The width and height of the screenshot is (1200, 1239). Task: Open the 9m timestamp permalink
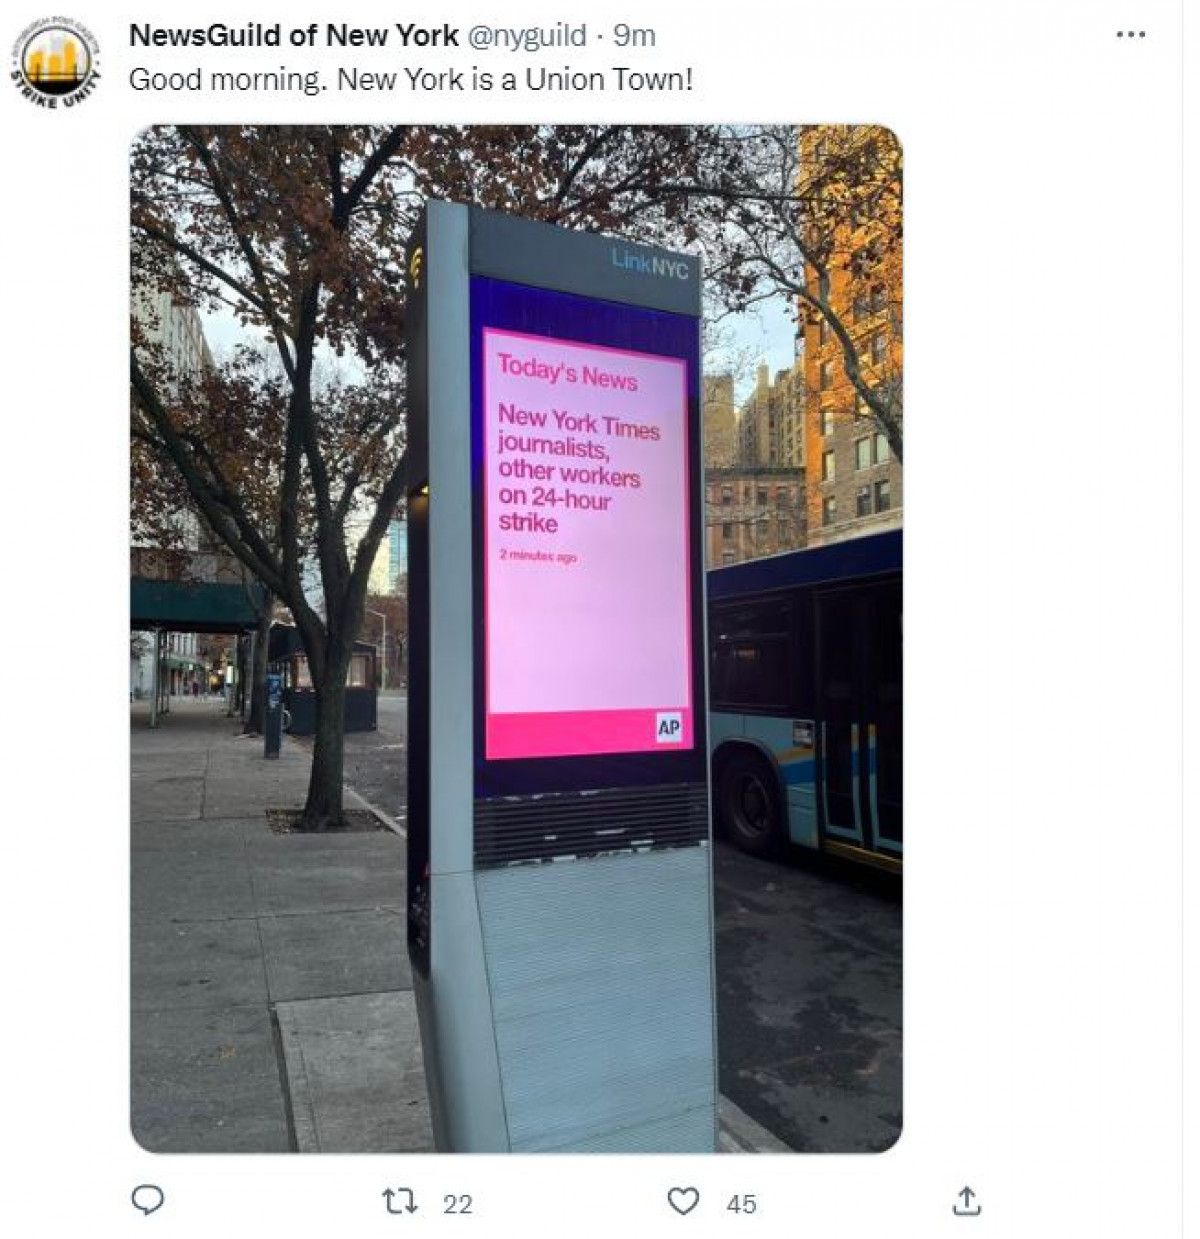pos(634,36)
